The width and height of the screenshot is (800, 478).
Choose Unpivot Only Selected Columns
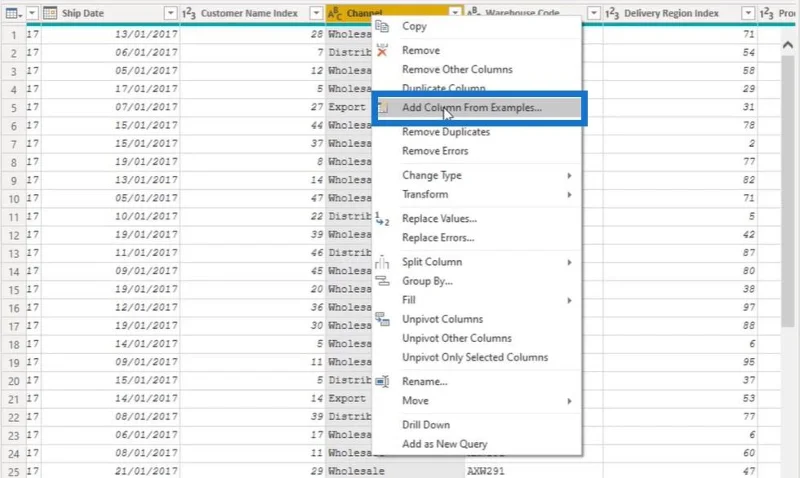(x=477, y=358)
